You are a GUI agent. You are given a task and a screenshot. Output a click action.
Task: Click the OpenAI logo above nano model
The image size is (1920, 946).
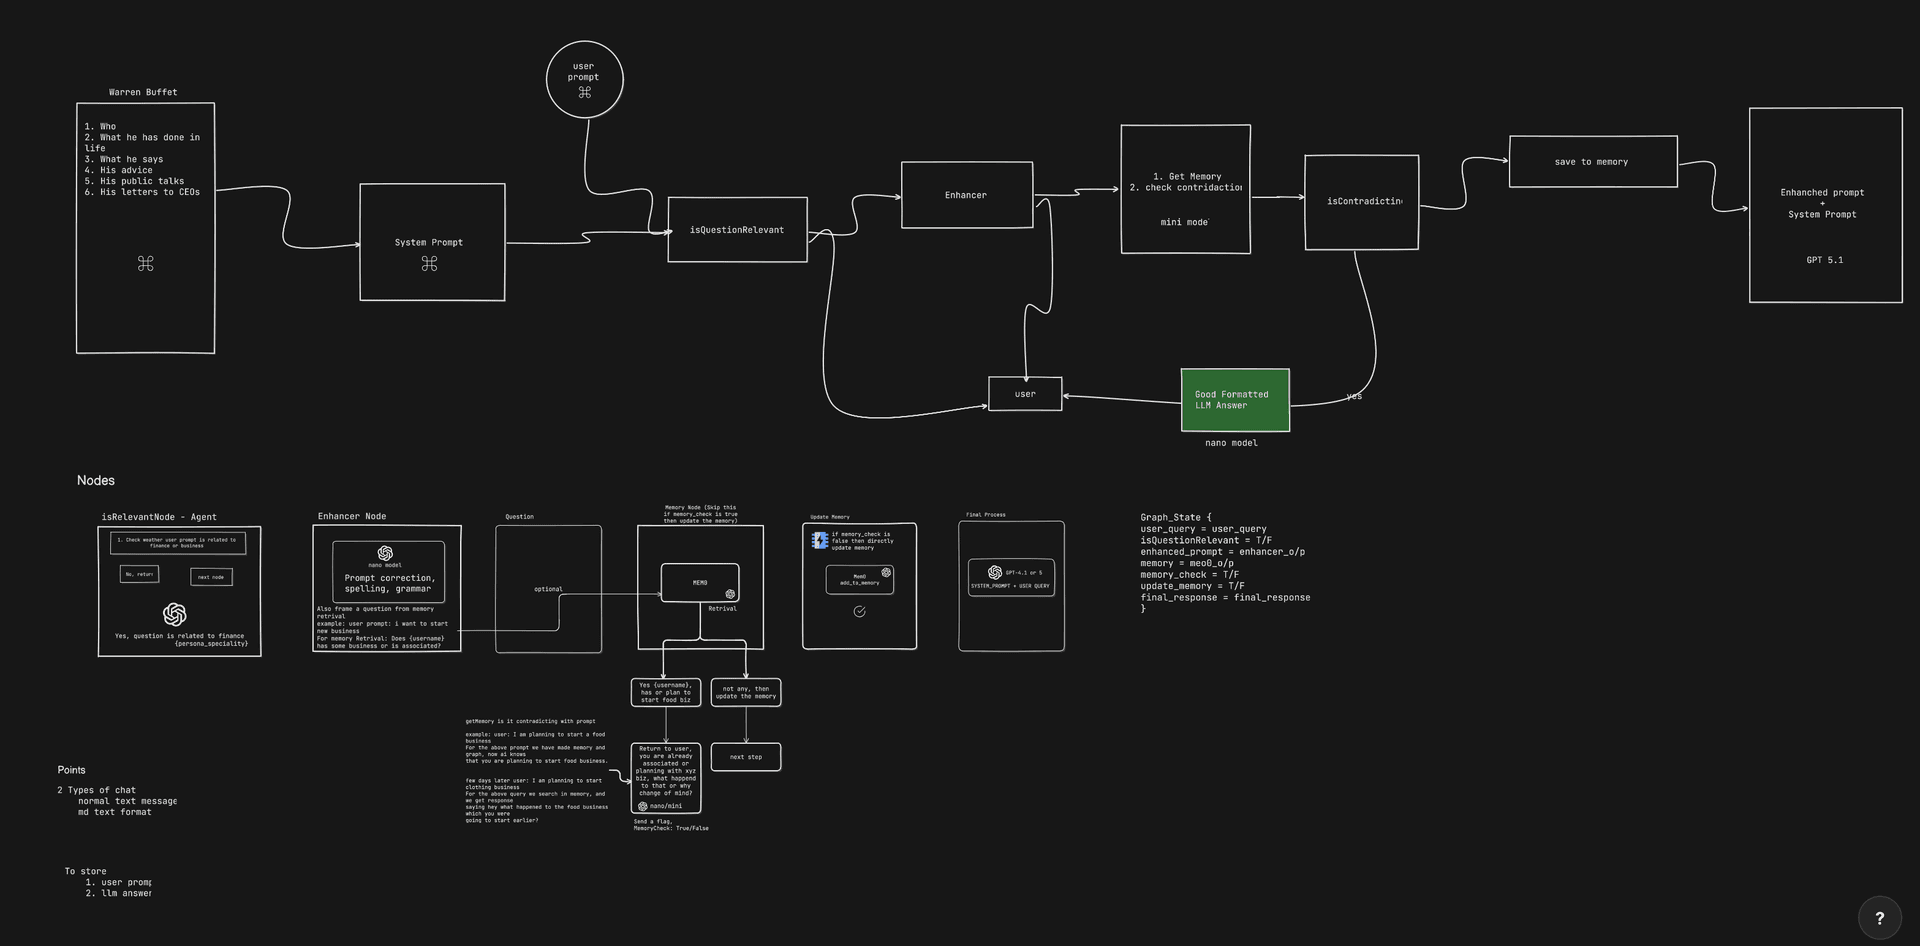(x=385, y=553)
